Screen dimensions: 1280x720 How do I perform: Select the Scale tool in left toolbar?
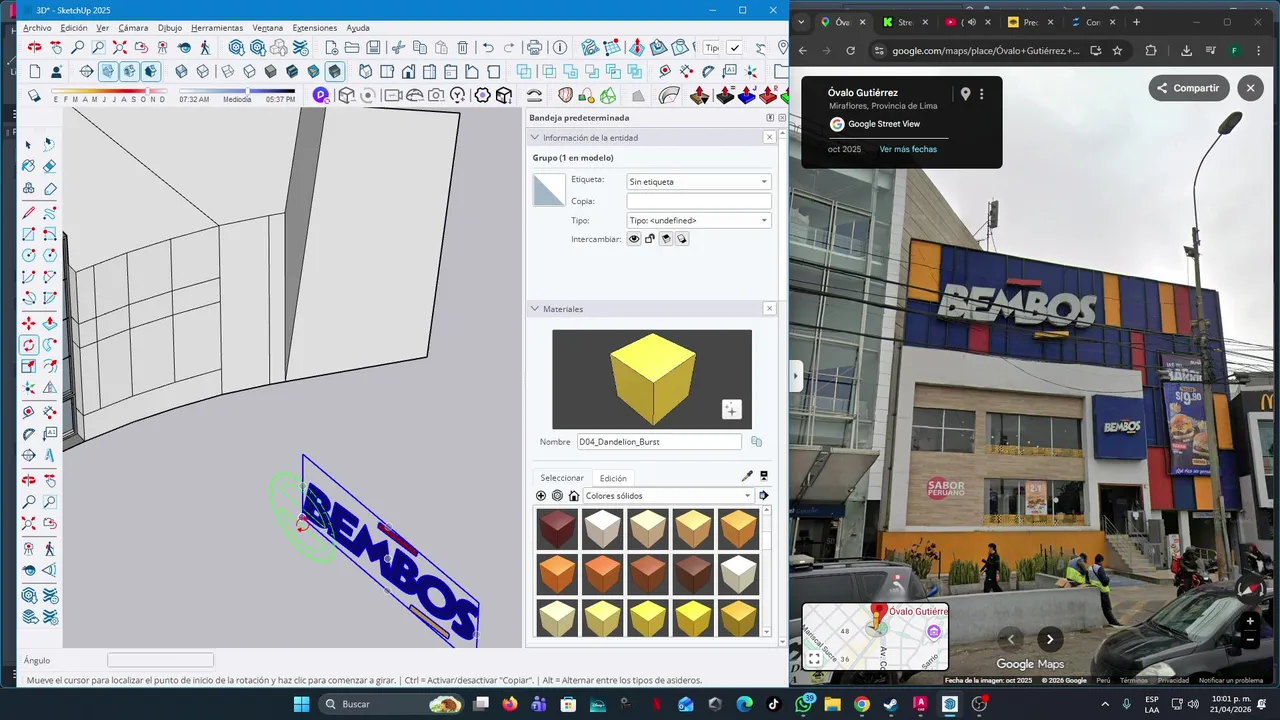(x=29, y=367)
